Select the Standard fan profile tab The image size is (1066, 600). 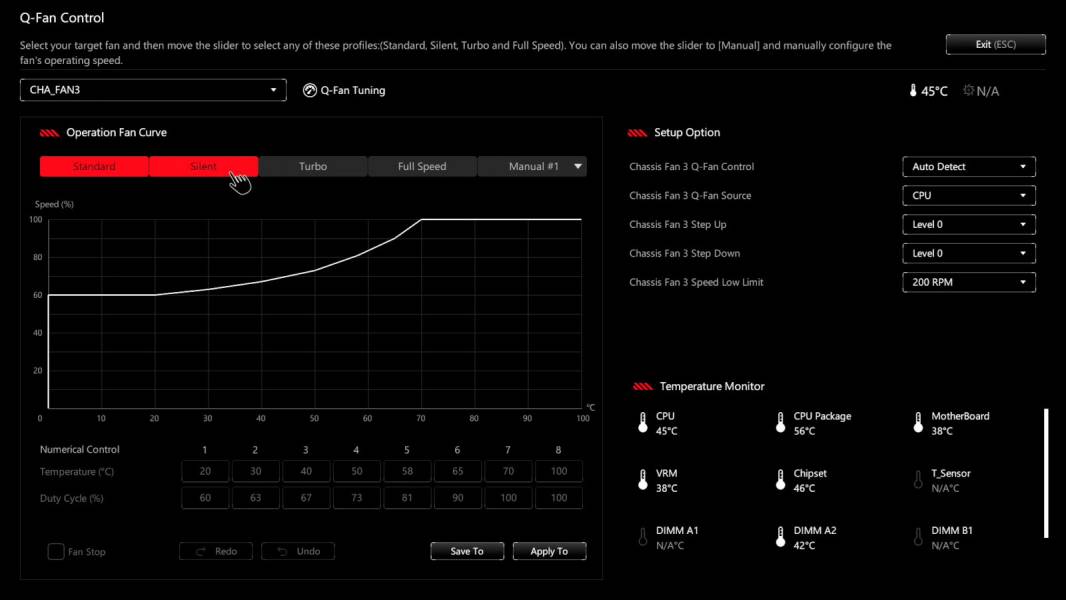coord(94,166)
